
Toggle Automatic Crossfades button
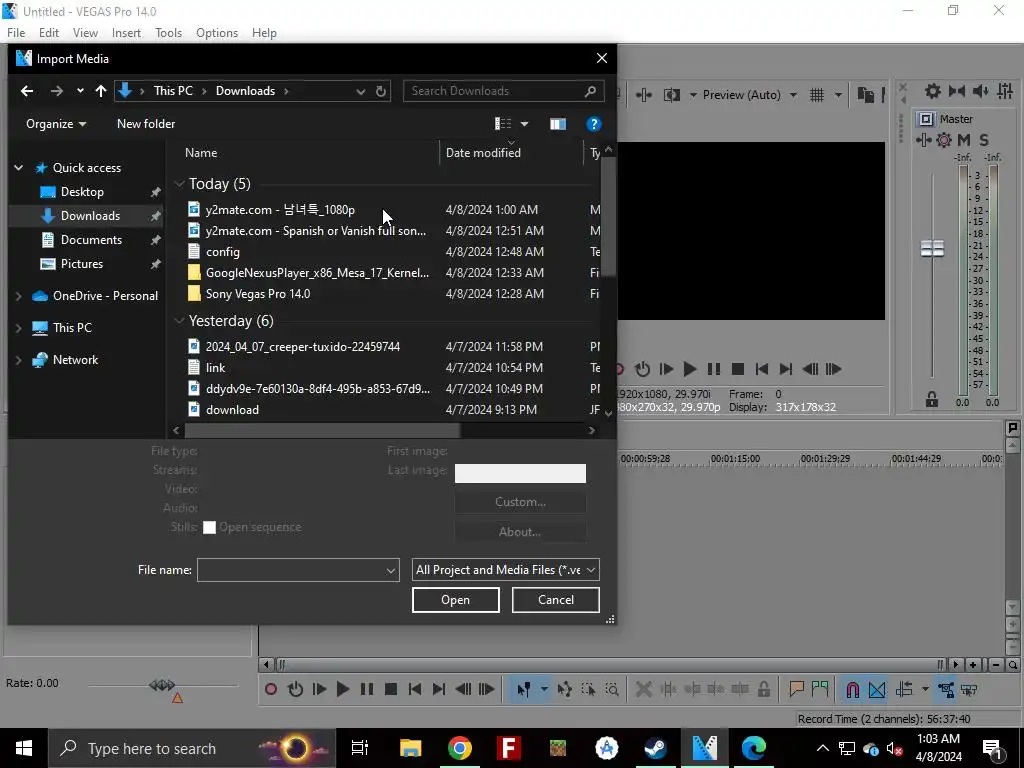[877, 689]
